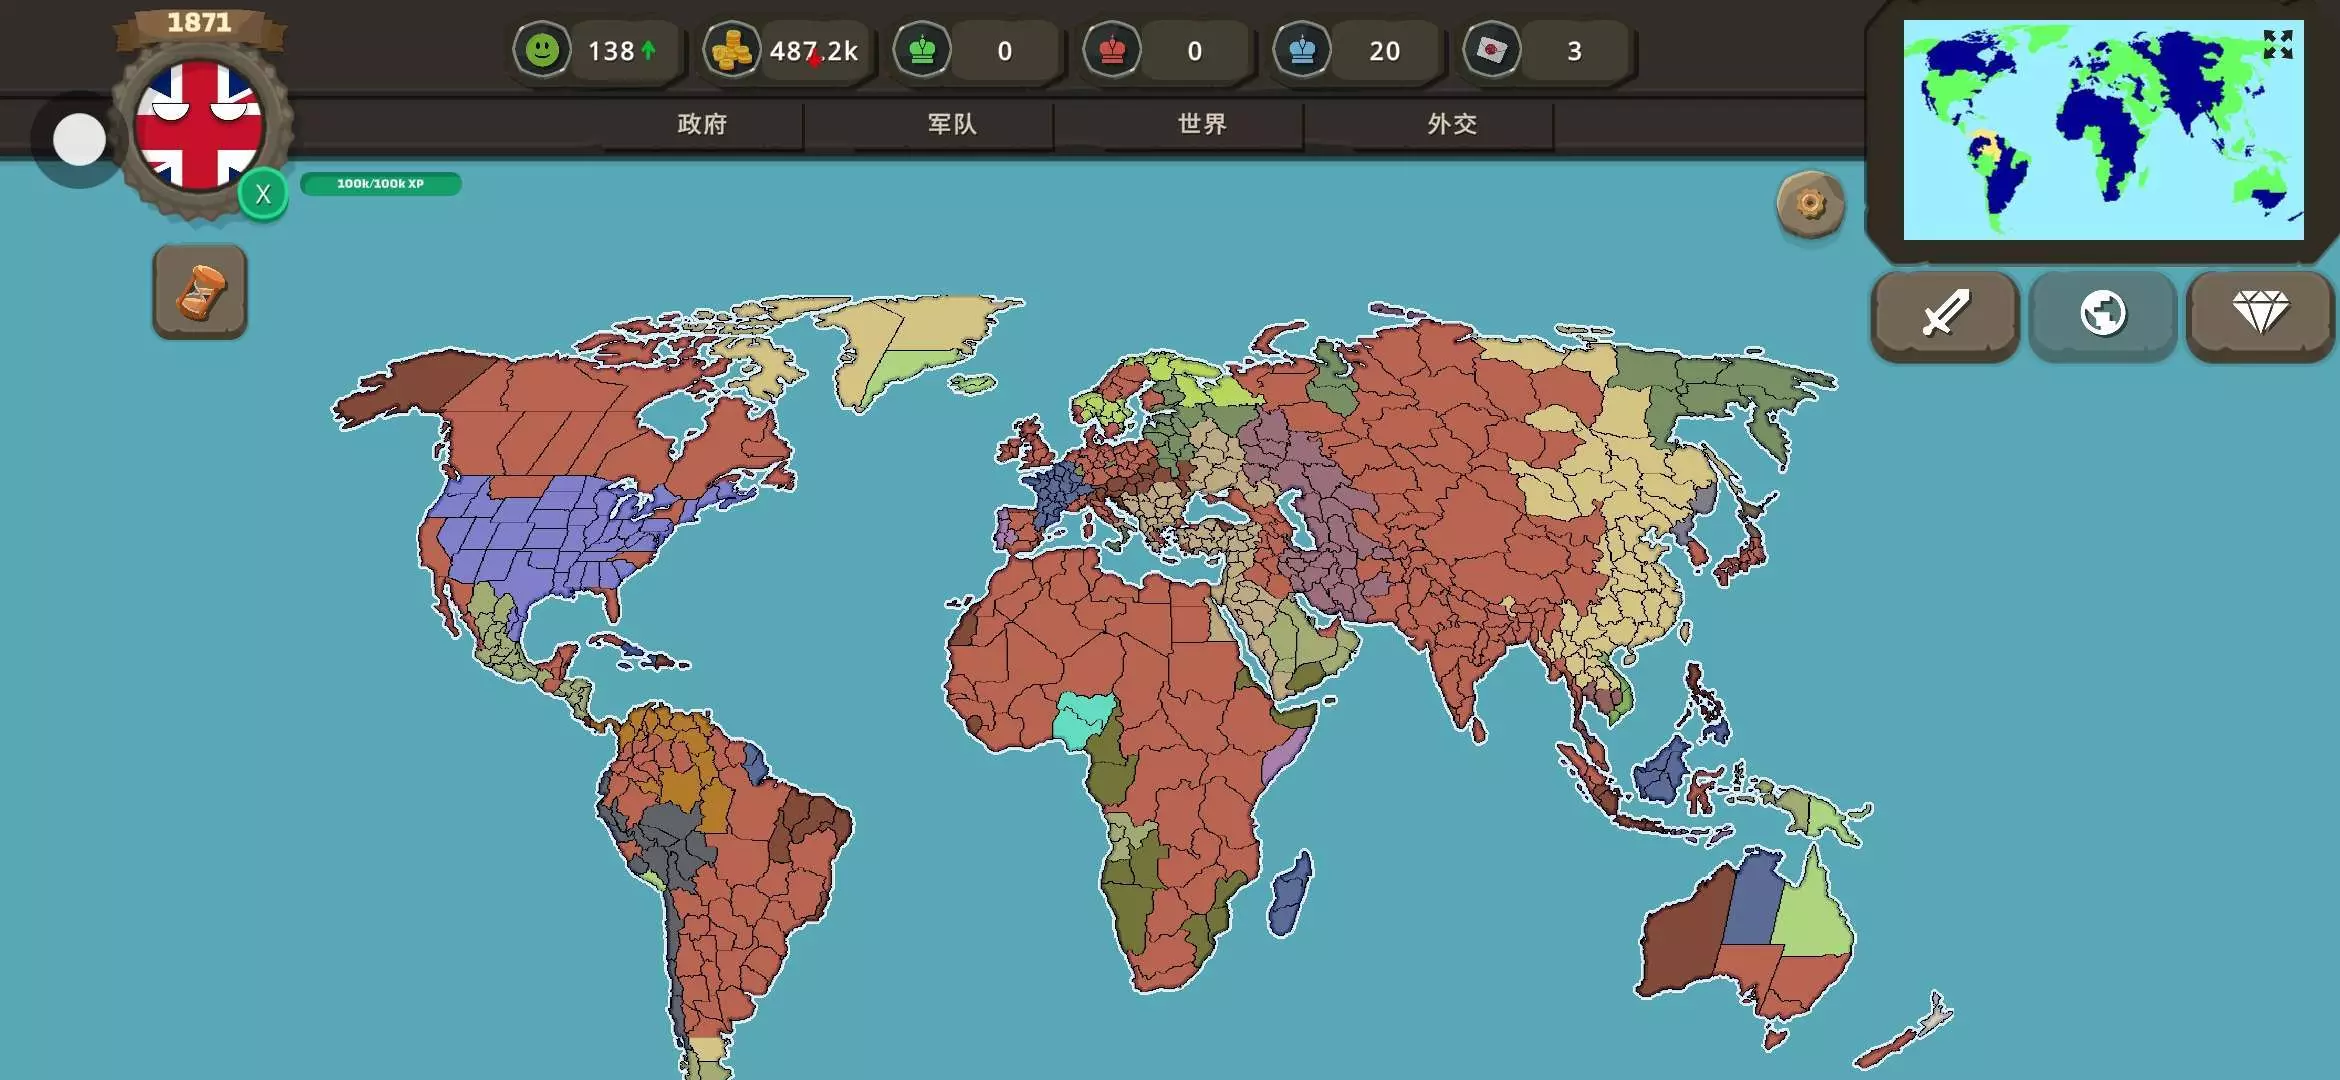Click the gold coins treasury icon
The image size is (2340, 1080).
(731, 50)
